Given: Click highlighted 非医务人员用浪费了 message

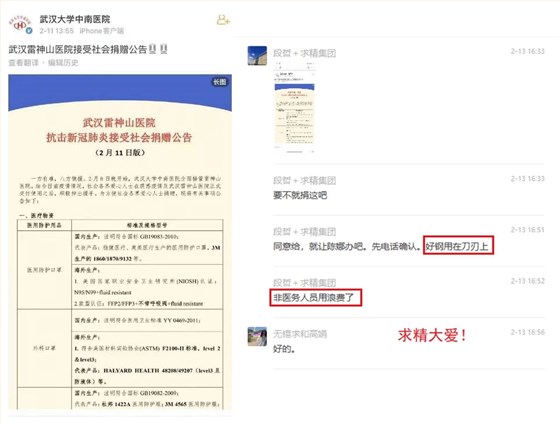Looking at the screenshot, I should click(x=316, y=298).
